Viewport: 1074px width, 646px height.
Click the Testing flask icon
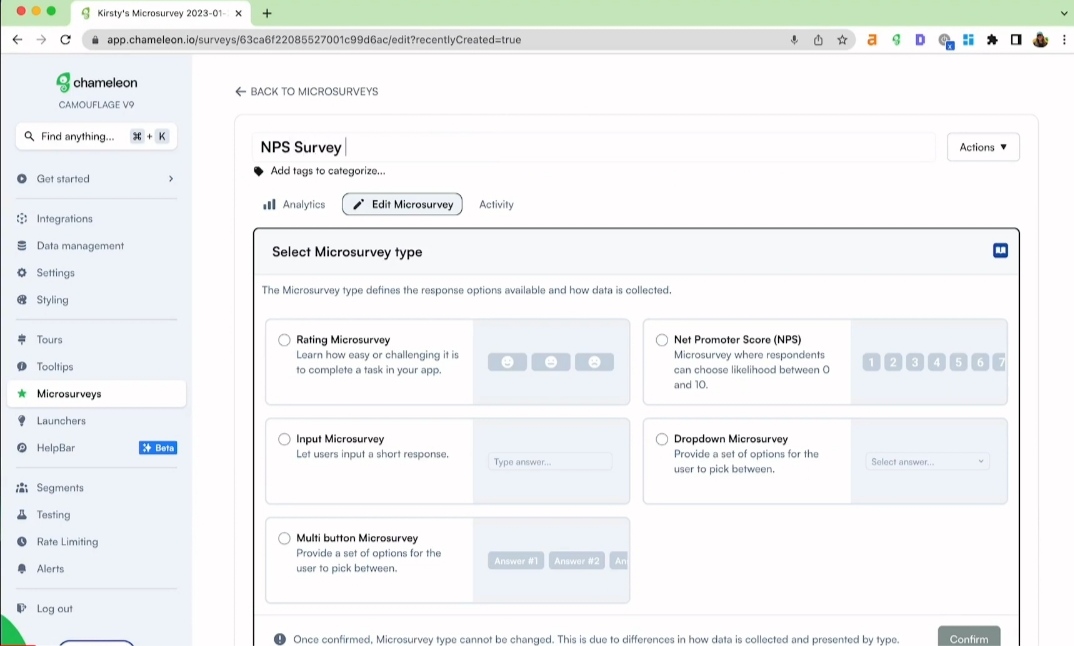pos(22,514)
